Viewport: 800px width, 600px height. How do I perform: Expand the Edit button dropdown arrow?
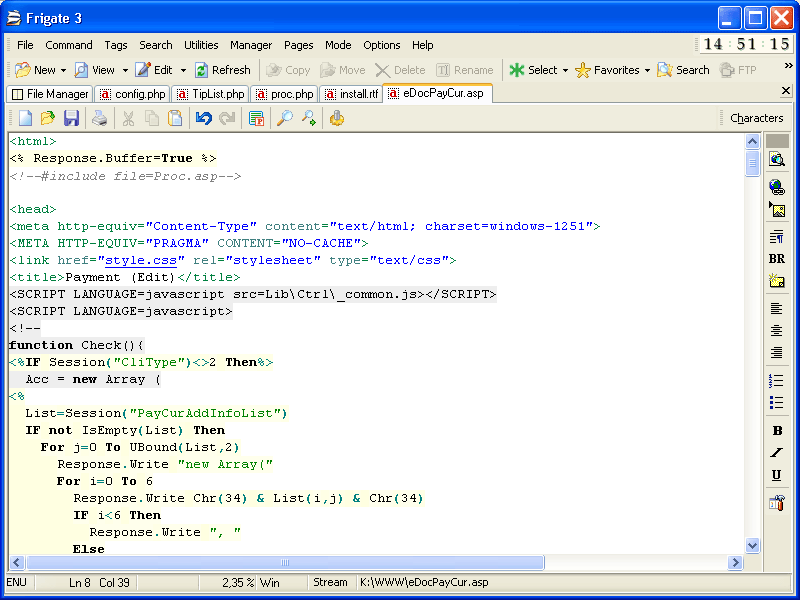[183, 70]
